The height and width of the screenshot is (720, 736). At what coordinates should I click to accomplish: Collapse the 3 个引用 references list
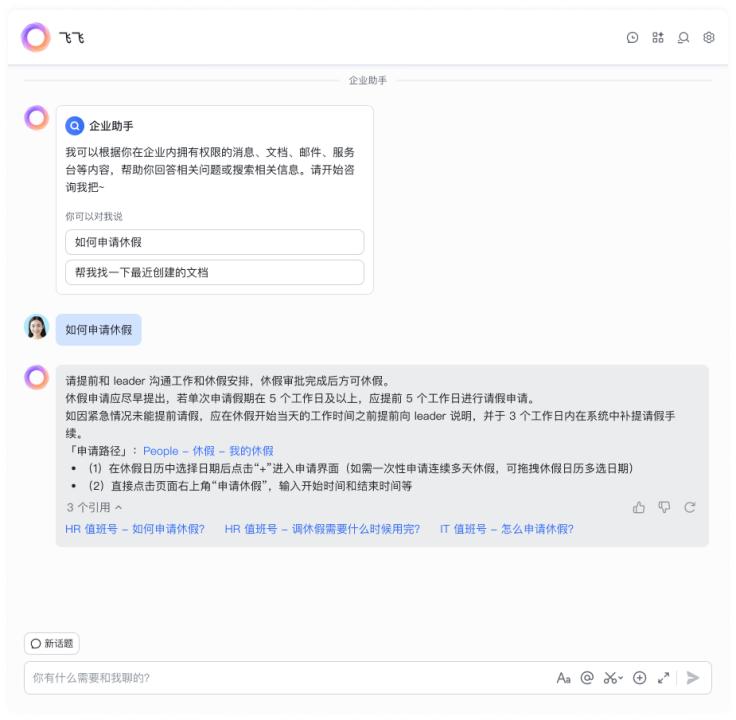(94, 507)
